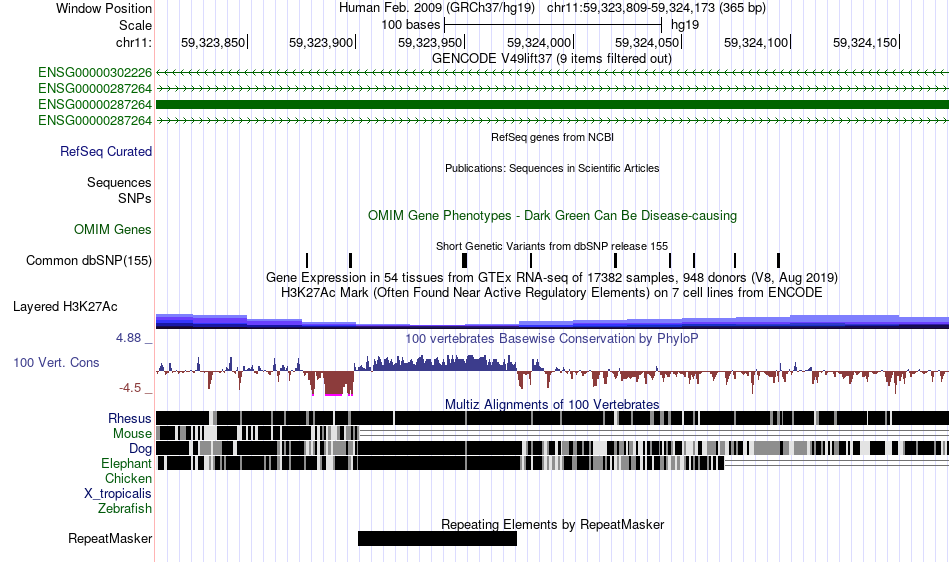This screenshot has height=562, width=950.
Task: Click the Elephant alignment label
Action: (126, 463)
